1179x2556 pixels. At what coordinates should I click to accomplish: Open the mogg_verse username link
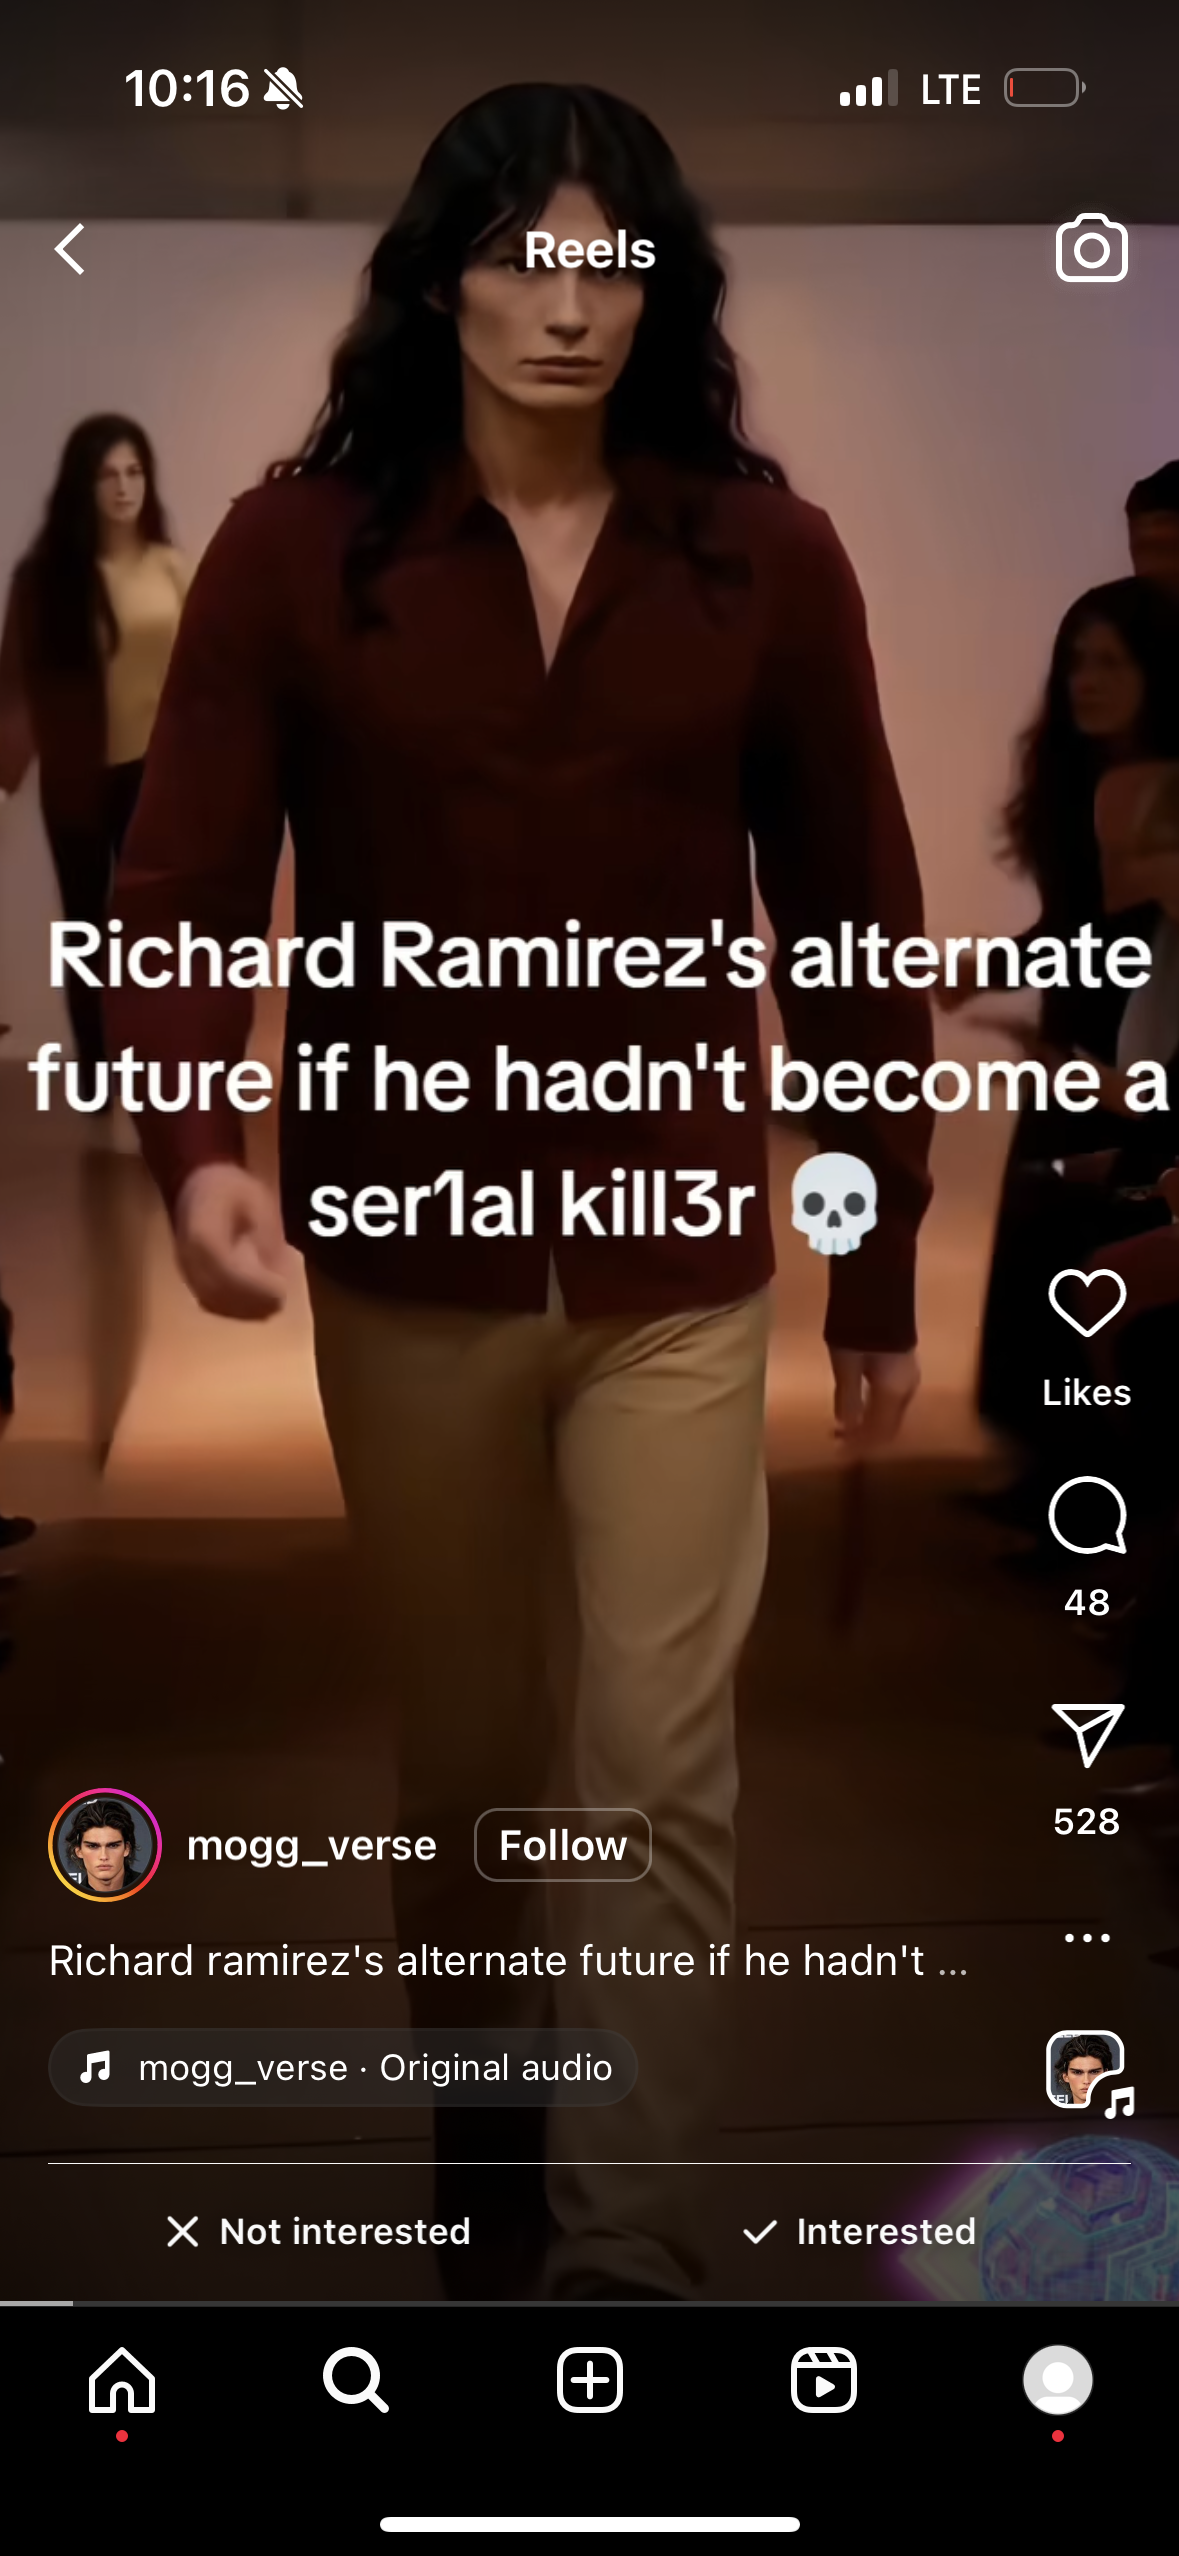[x=312, y=1845]
